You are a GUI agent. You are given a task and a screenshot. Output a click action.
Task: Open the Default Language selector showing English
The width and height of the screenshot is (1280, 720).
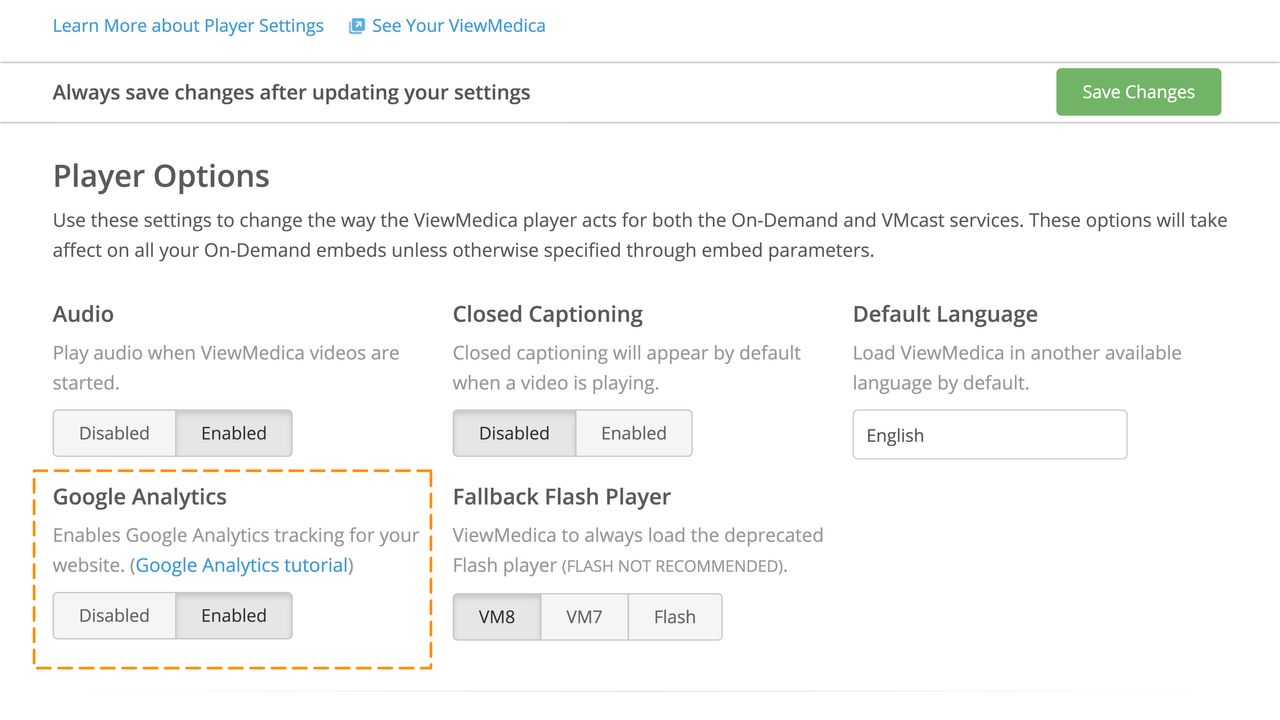[989, 434]
